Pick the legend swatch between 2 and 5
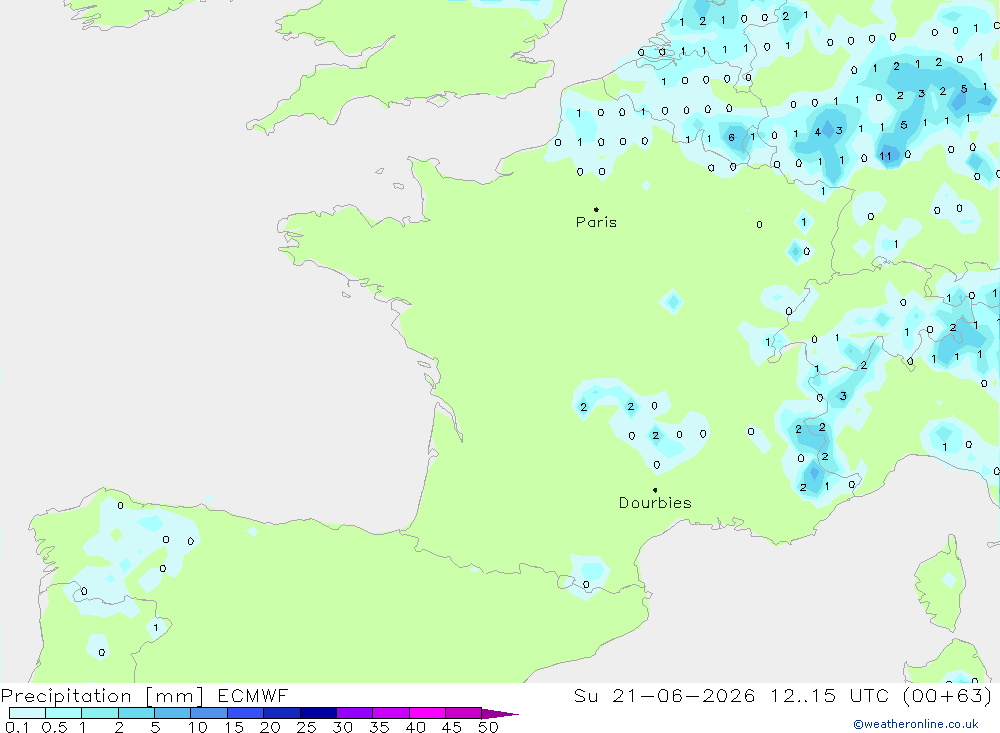 136,713
